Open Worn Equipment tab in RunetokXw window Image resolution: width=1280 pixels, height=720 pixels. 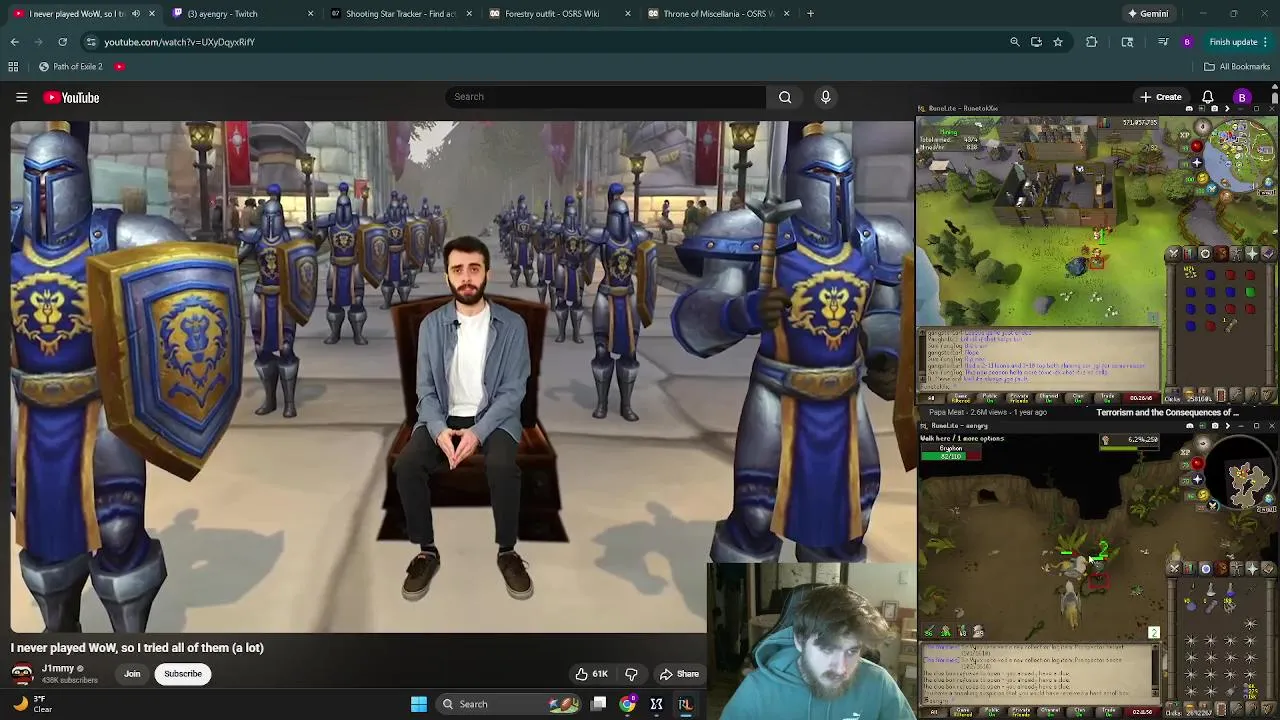coord(1237,253)
